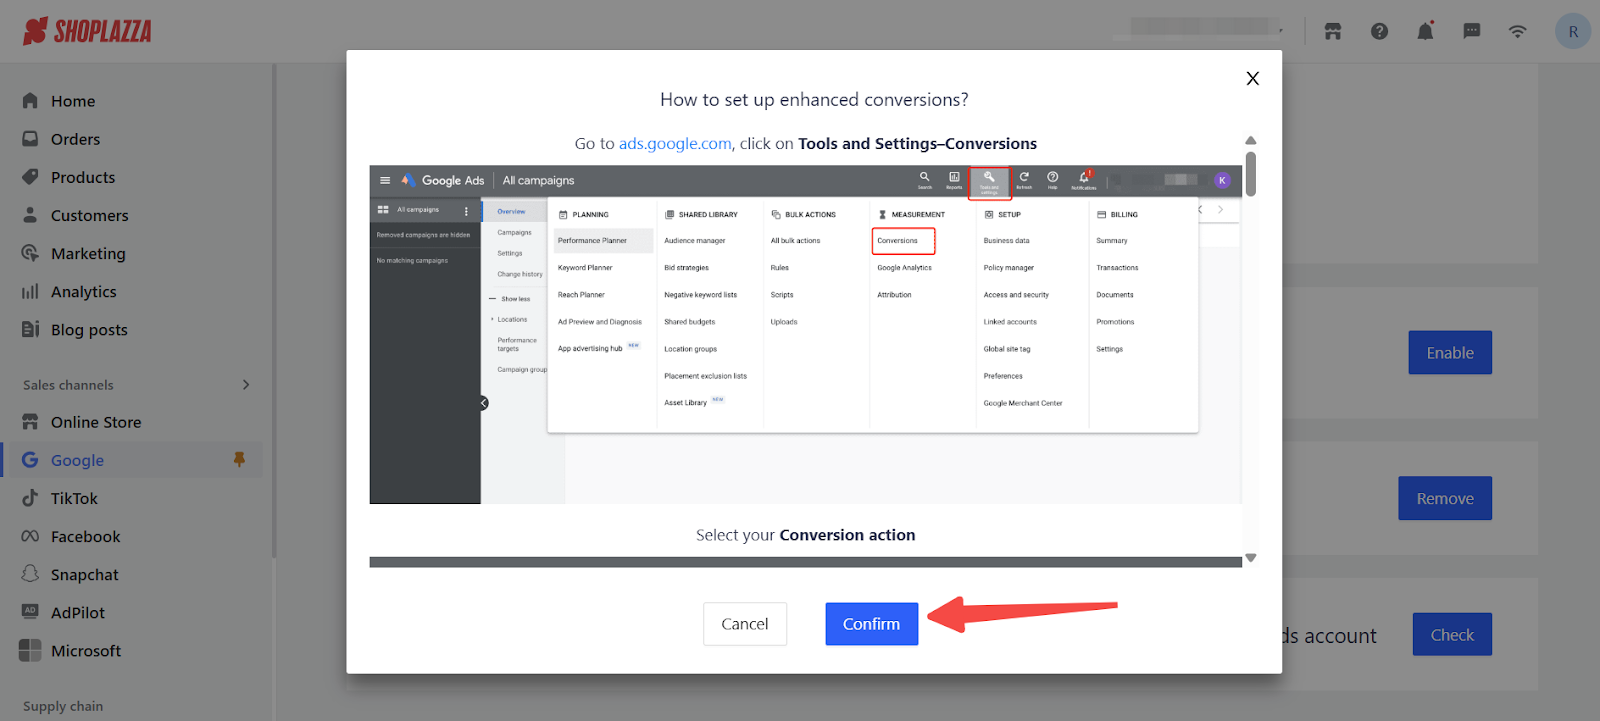Click the Customers person icon
Image resolution: width=1600 pixels, height=721 pixels.
tap(30, 214)
